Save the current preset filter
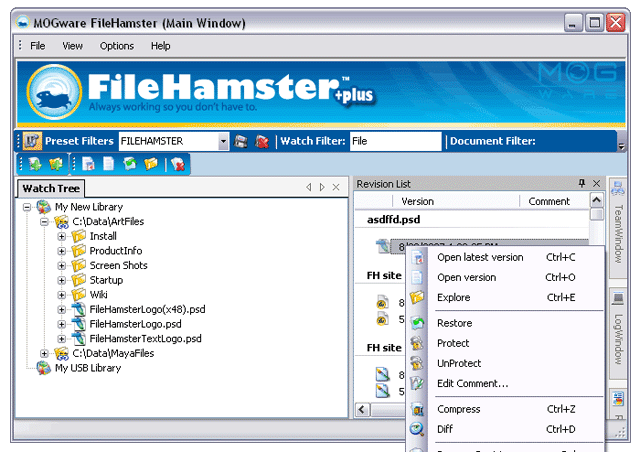The image size is (640, 452). (241, 142)
